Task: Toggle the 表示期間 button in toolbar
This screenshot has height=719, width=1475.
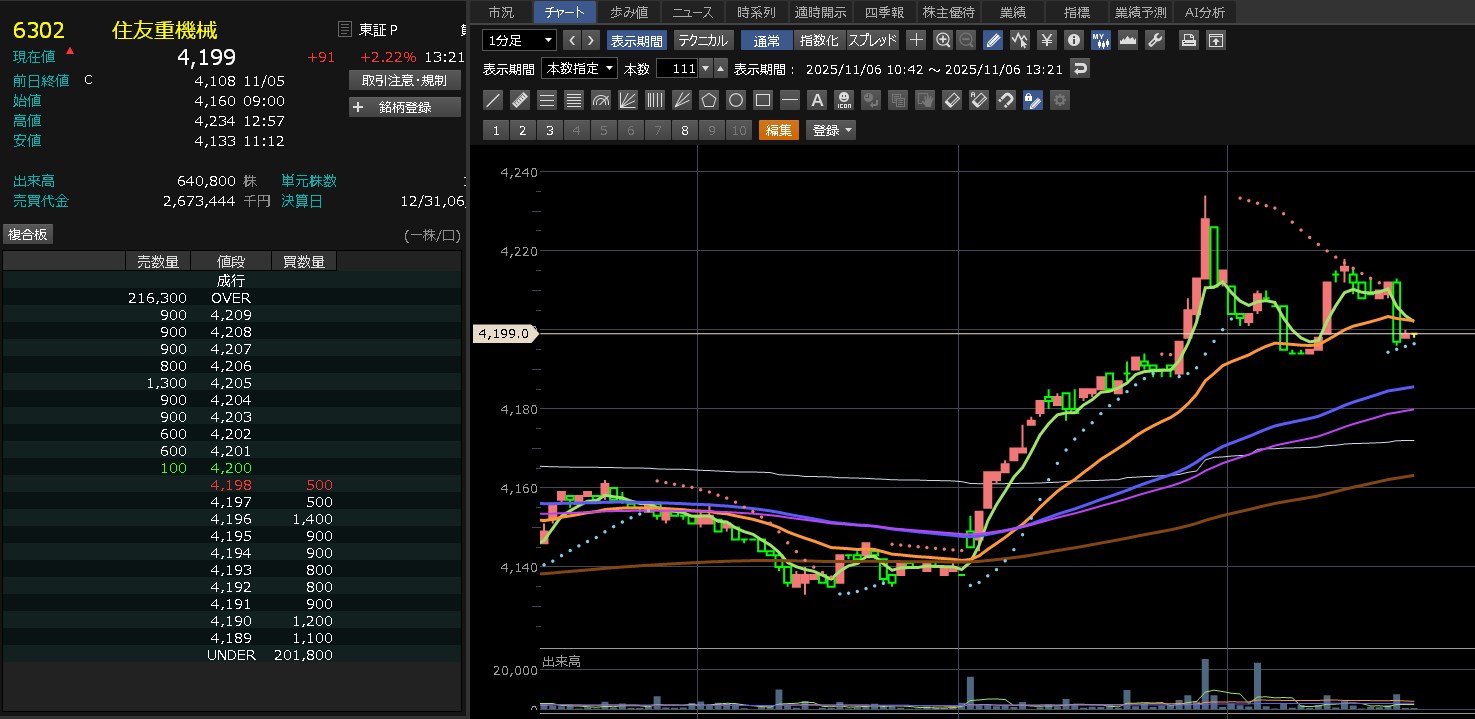Action: (x=636, y=40)
